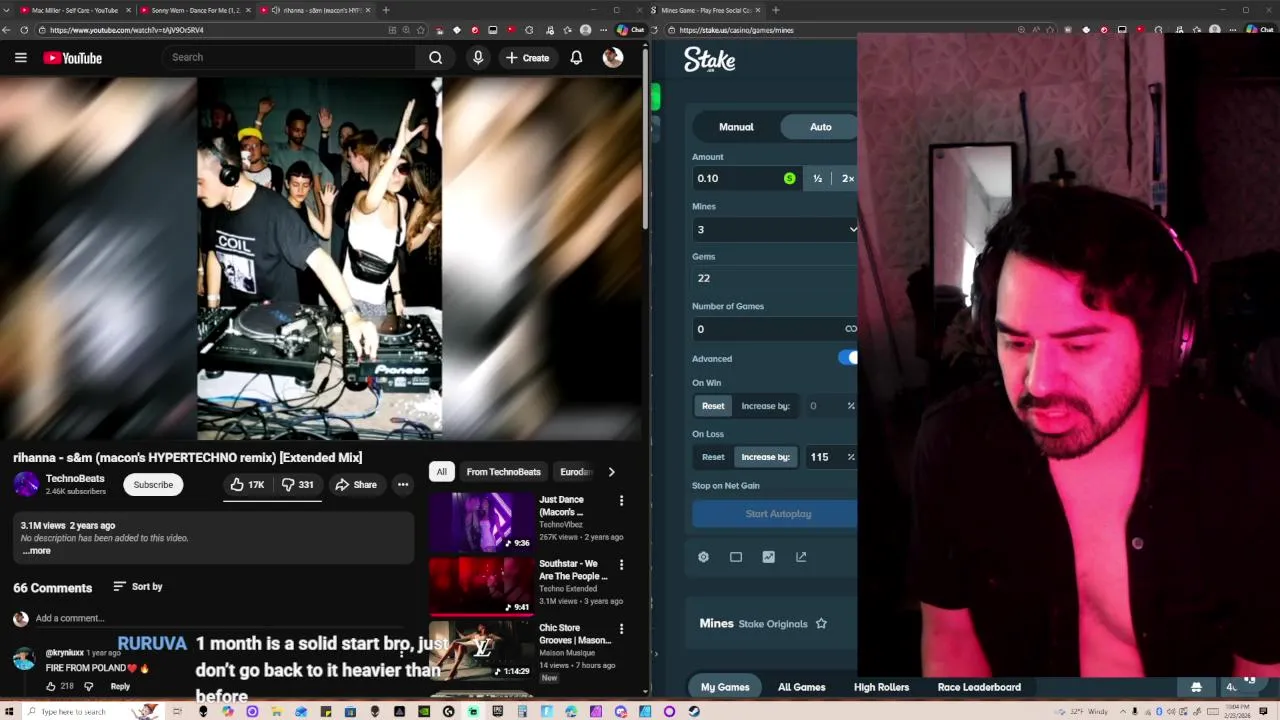Reply to kryniuxx comment
This screenshot has height=720, width=1280.
(x=120, y=686)
